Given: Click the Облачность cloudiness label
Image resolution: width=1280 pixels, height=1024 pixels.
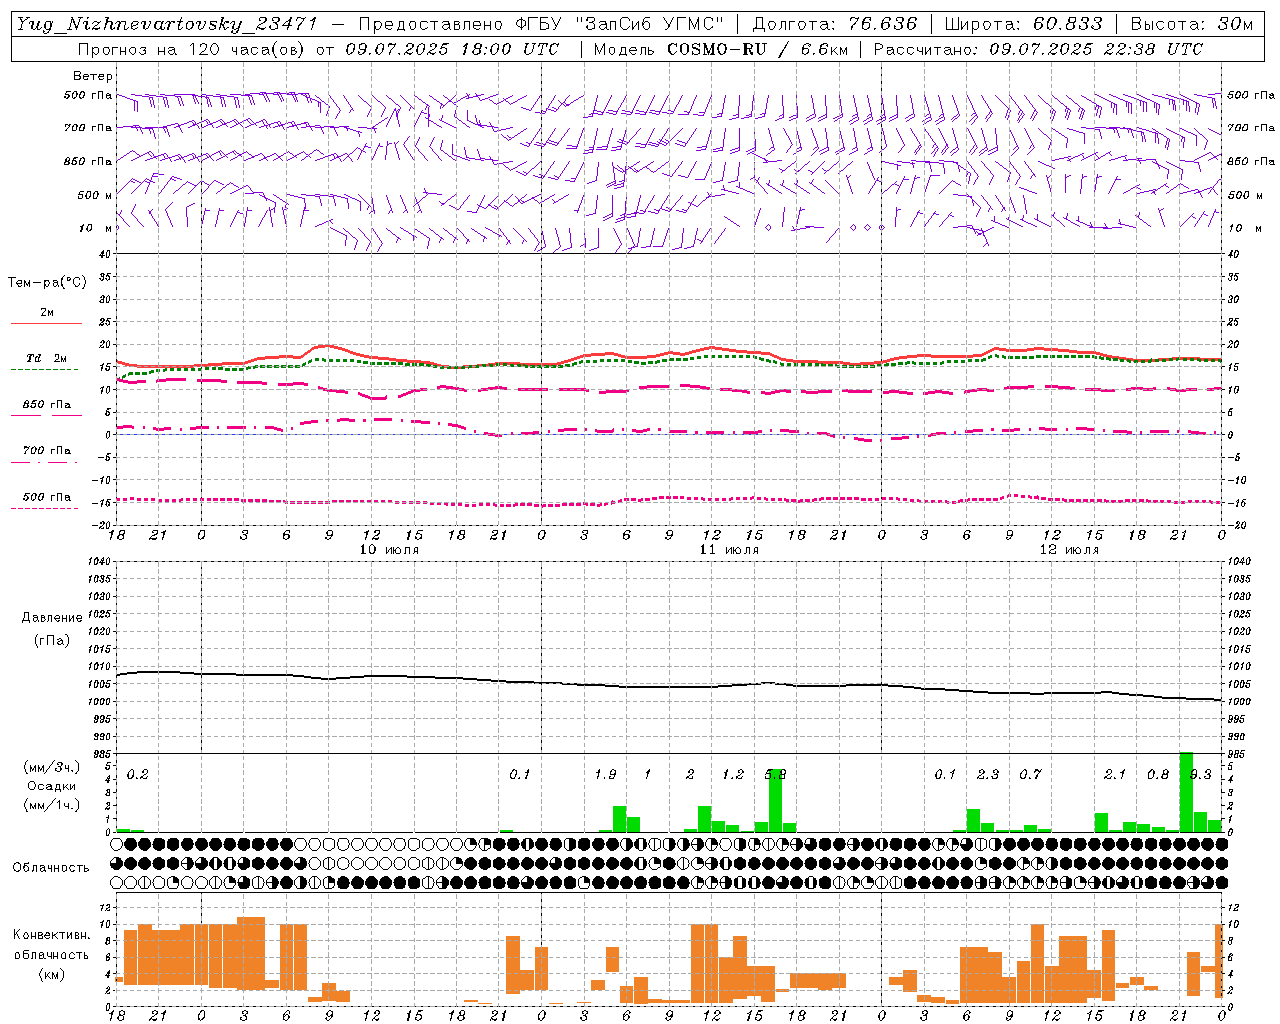Looking at the screenshot, I should tap(51, 868).
